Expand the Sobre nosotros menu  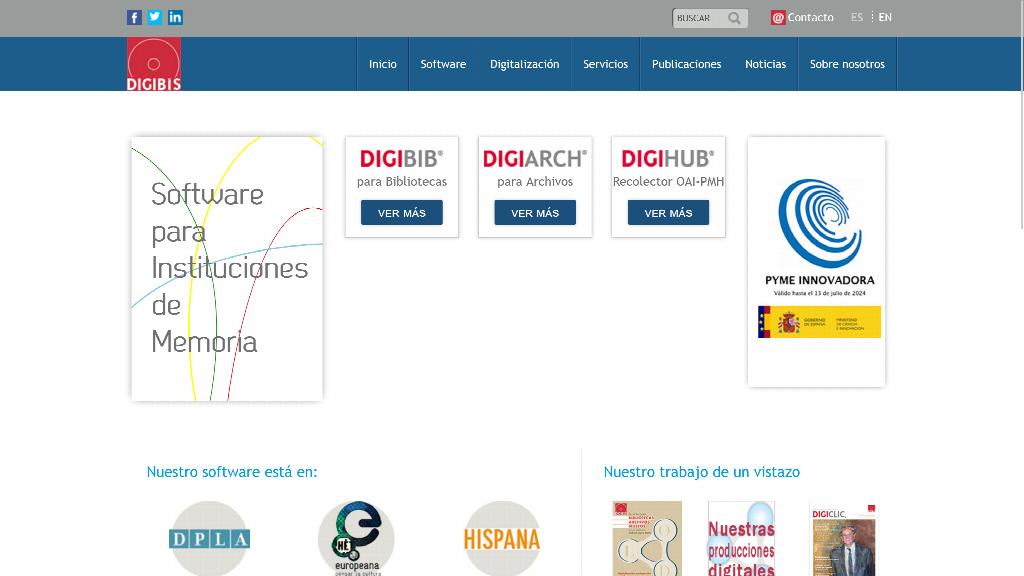click(x=847, y=64)
